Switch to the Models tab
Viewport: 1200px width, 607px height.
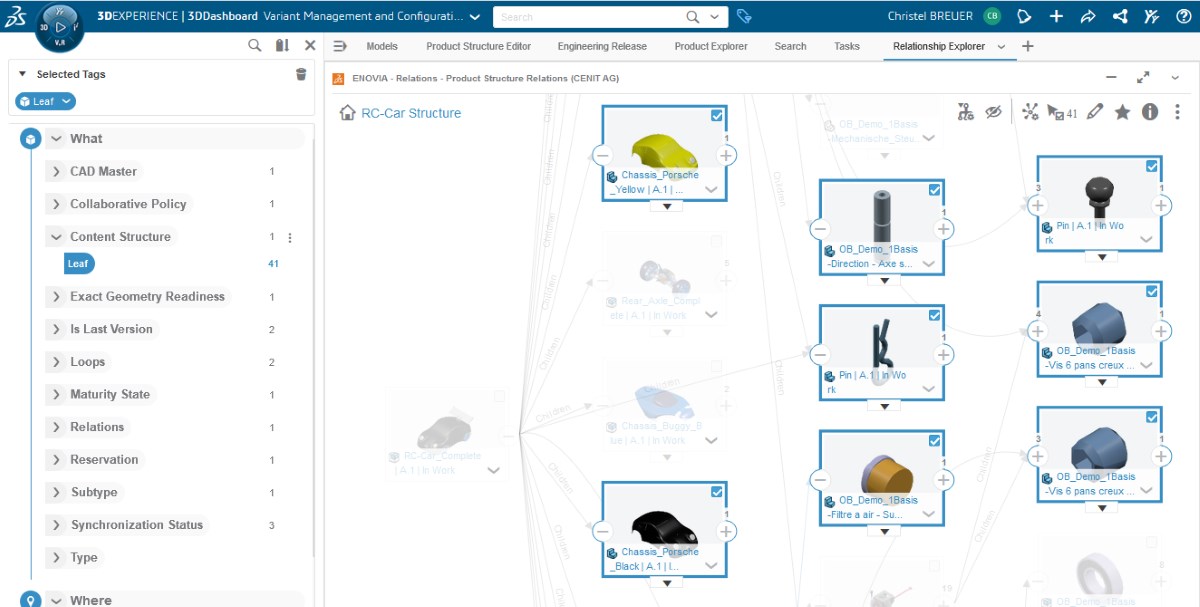382,46
